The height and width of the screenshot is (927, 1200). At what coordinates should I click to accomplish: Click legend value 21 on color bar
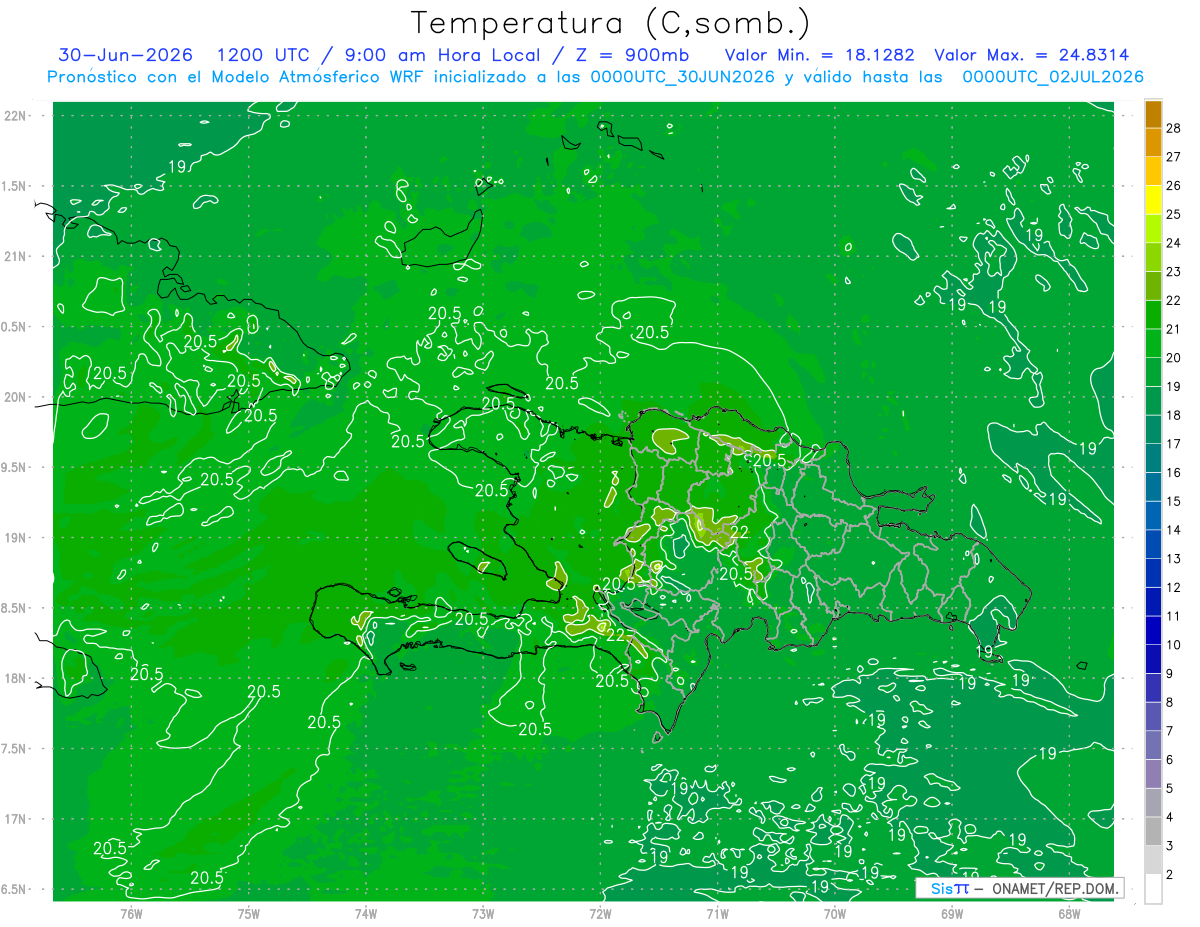click(x=1173, y=329)
